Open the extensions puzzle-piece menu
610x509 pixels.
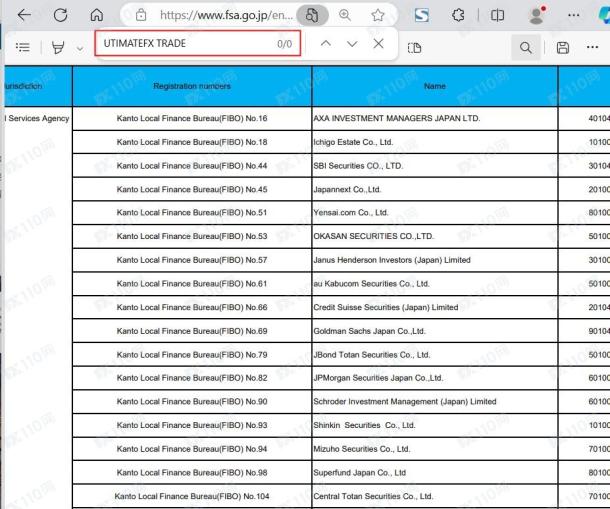point(458,15)
